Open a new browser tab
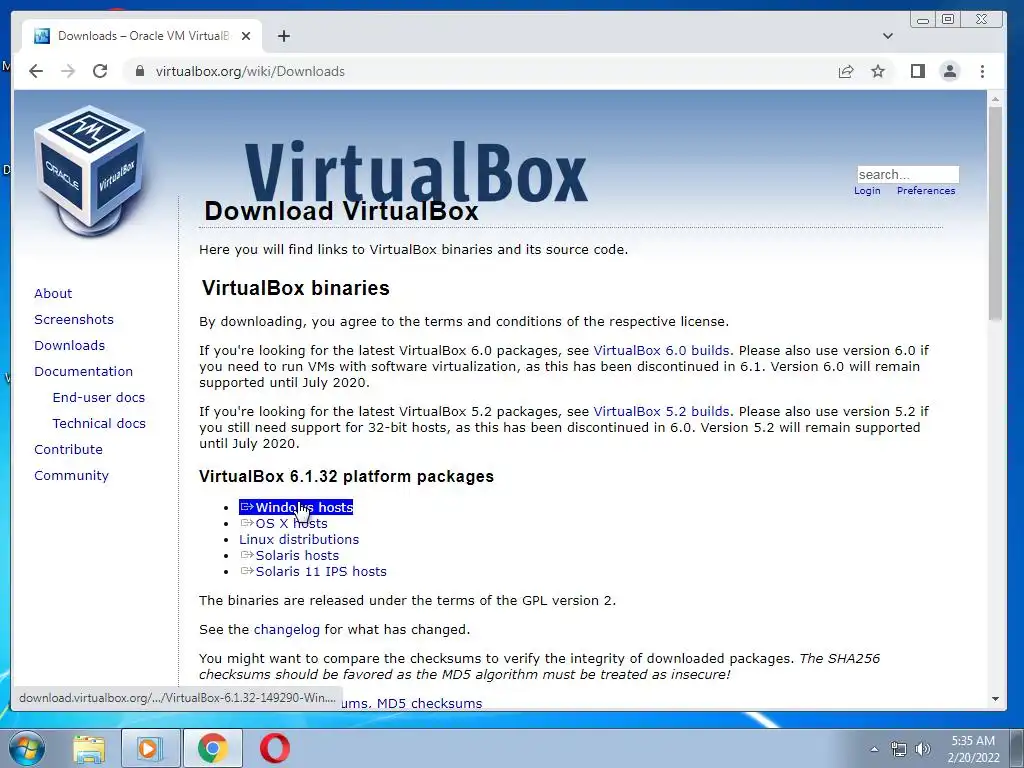 click(283, 36)
